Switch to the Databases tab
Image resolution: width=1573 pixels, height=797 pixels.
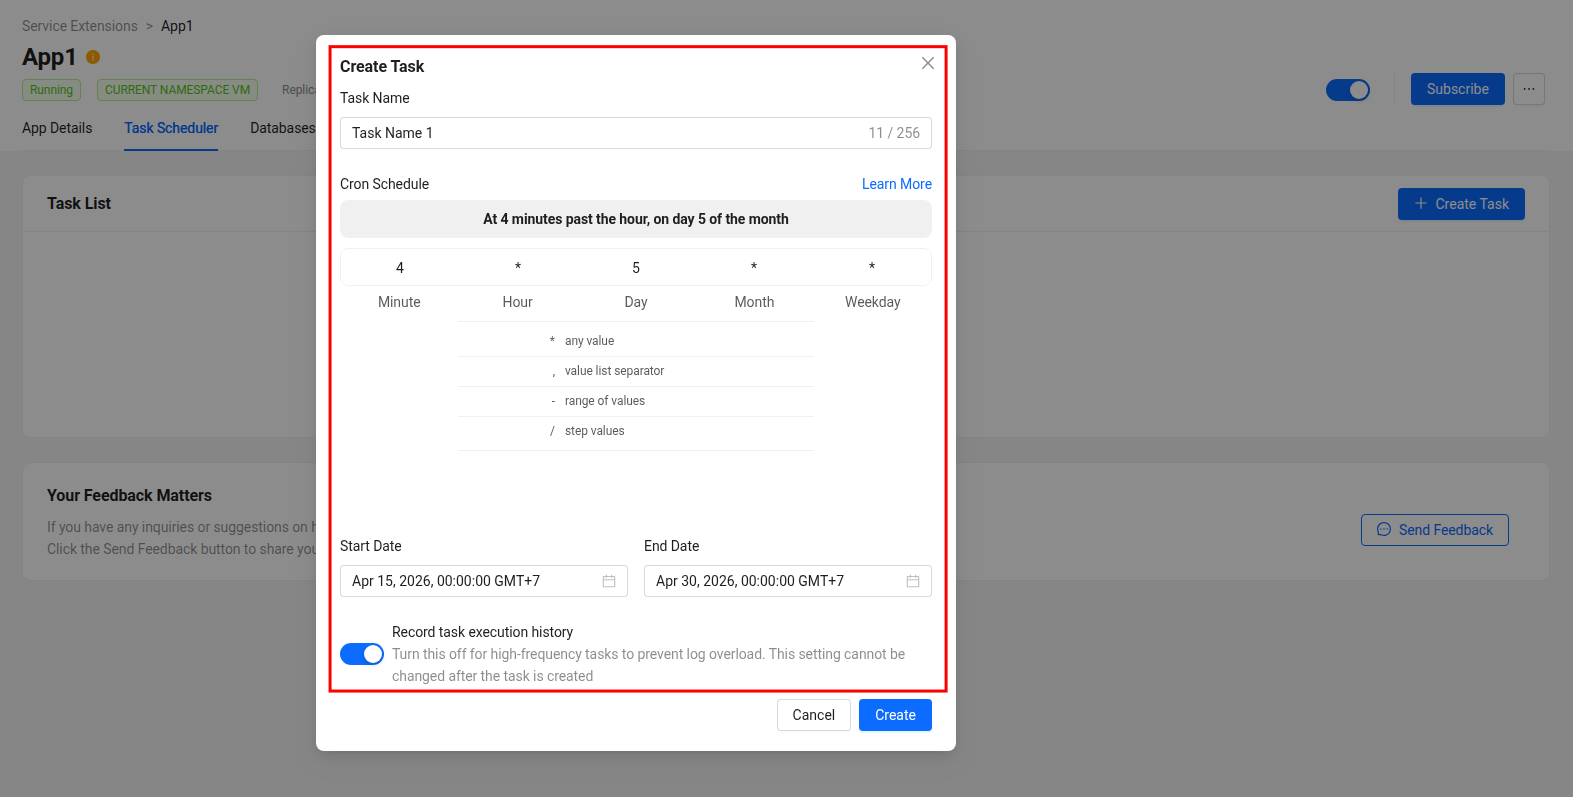pyautogui.click(x=283, y=128)
